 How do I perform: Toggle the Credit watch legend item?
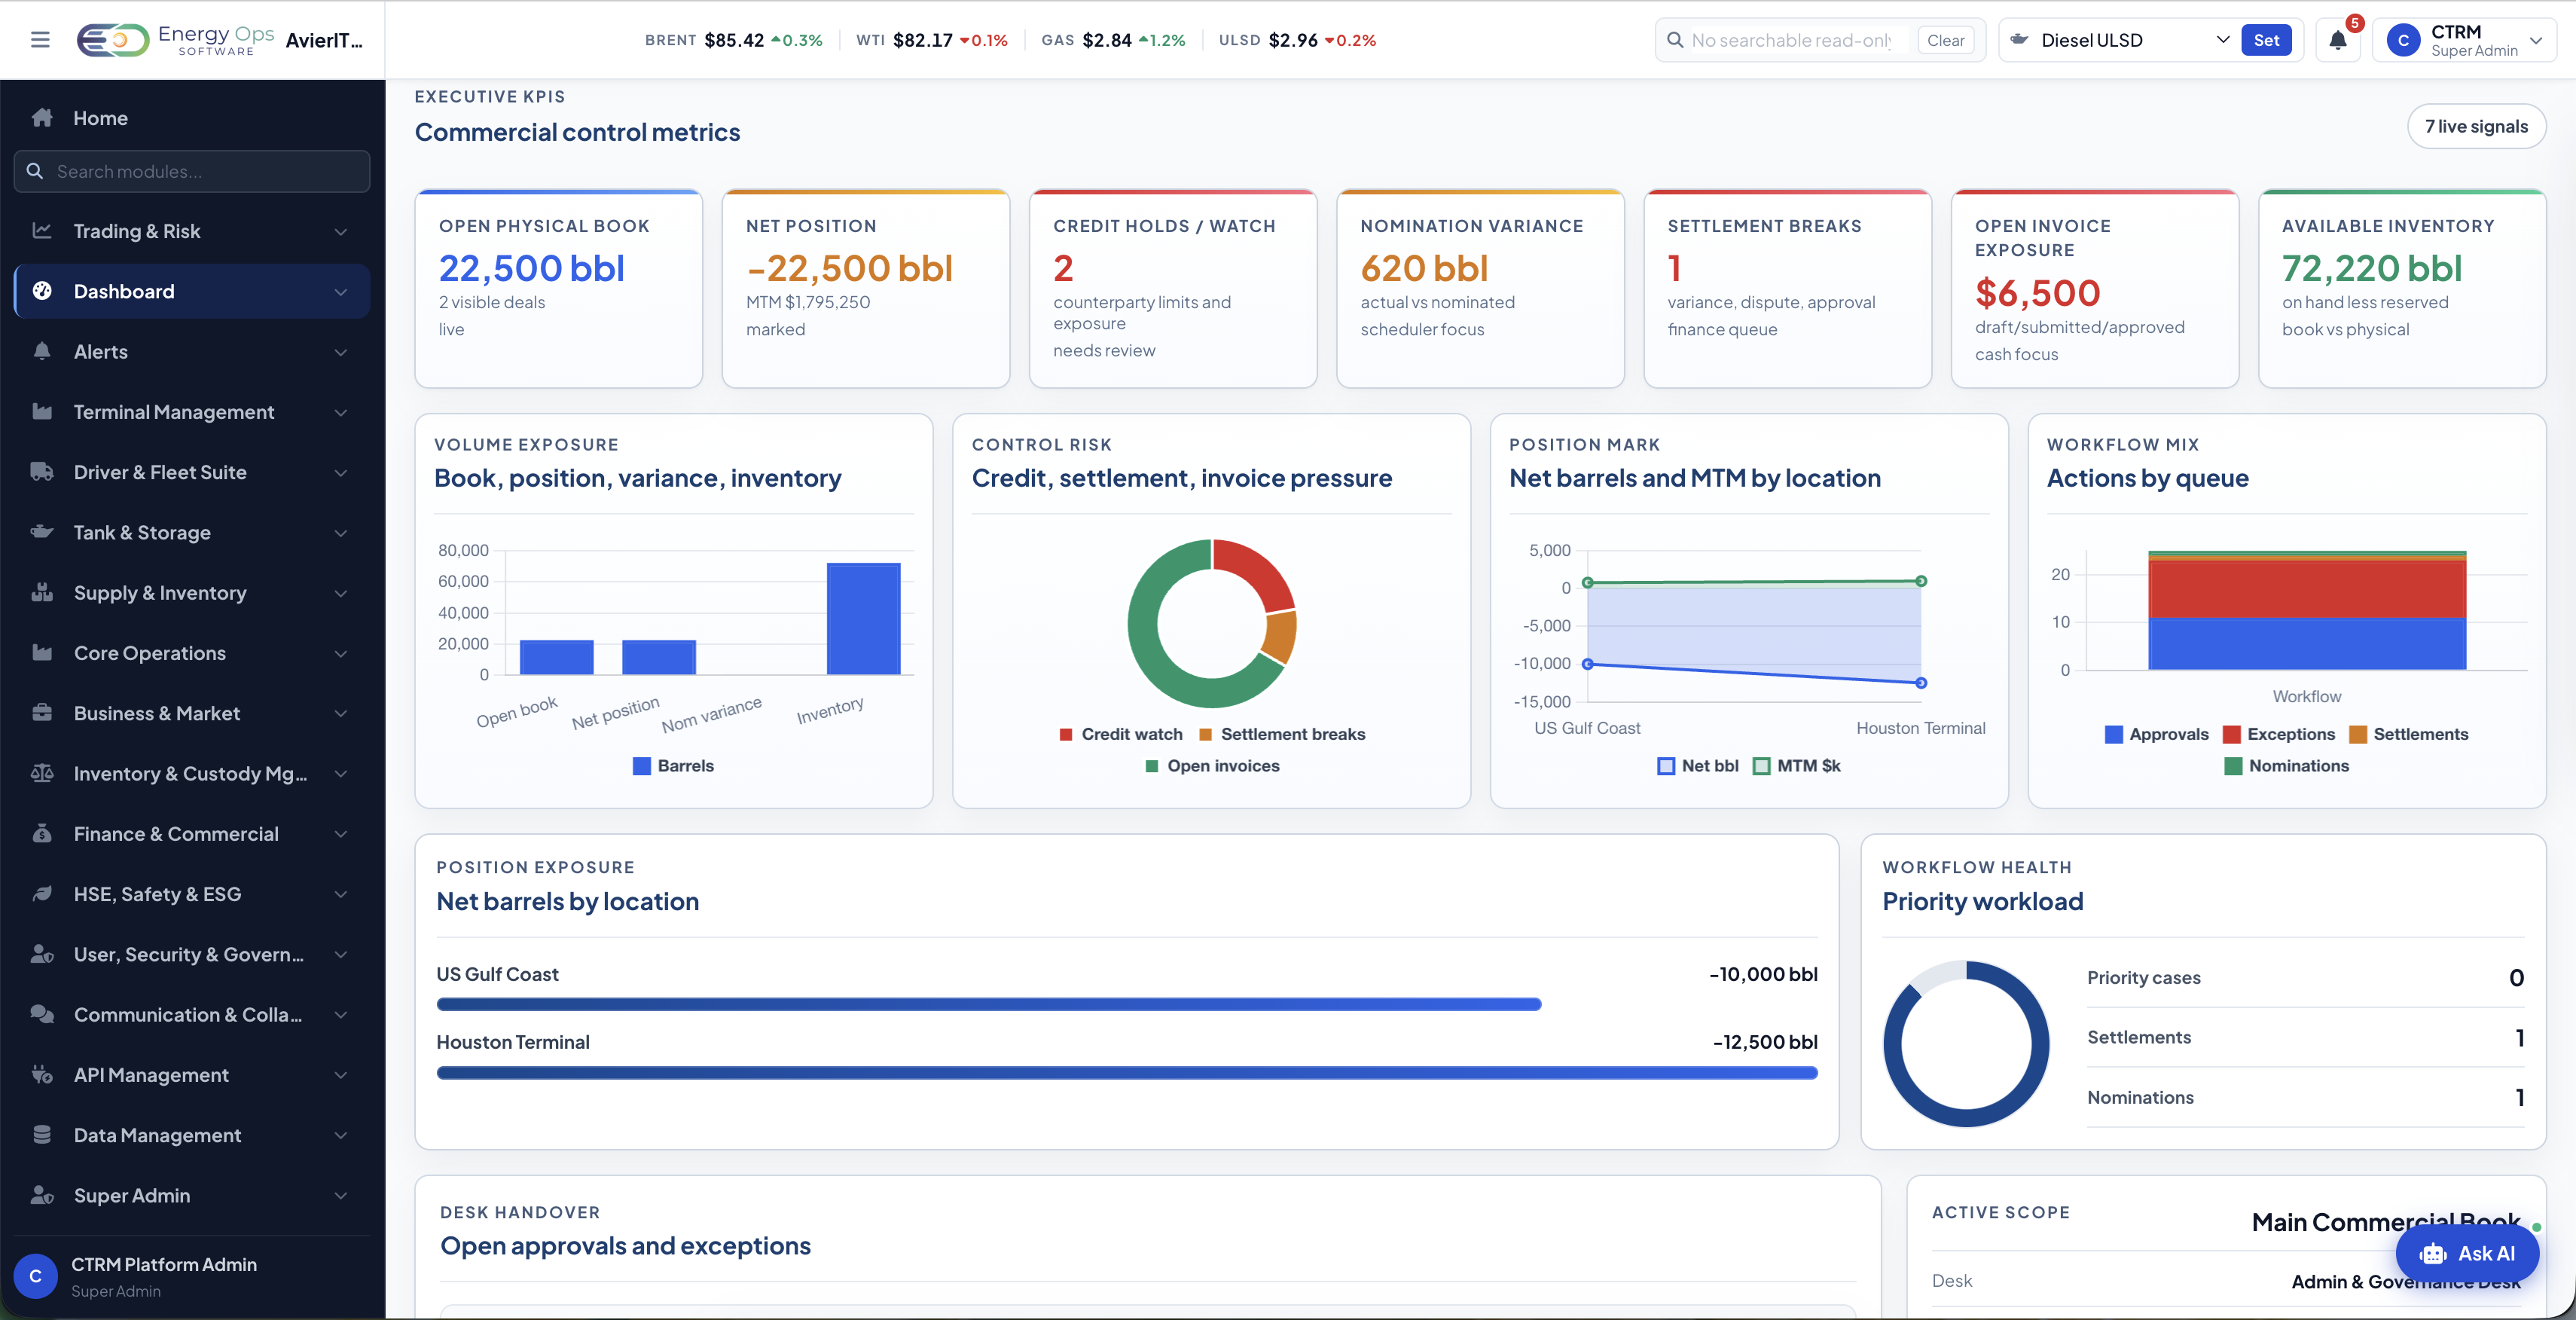(x=1121, y=734)
